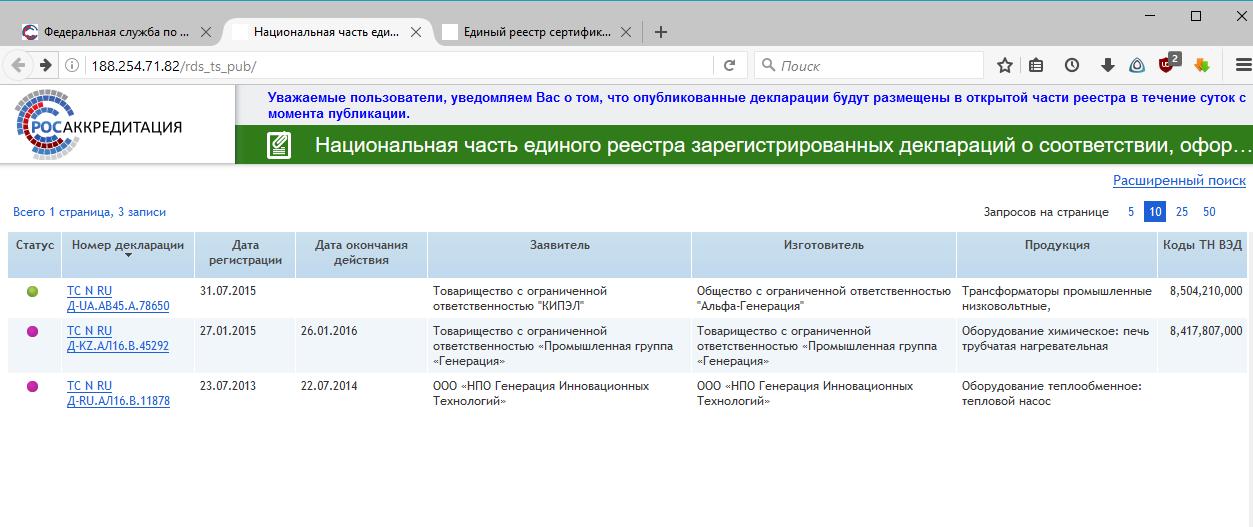The width and height of the screenshot is (1253, 527).
Task: Click the blue user notification about declarations
Action: pyautogui.click(x=757, y=106)
